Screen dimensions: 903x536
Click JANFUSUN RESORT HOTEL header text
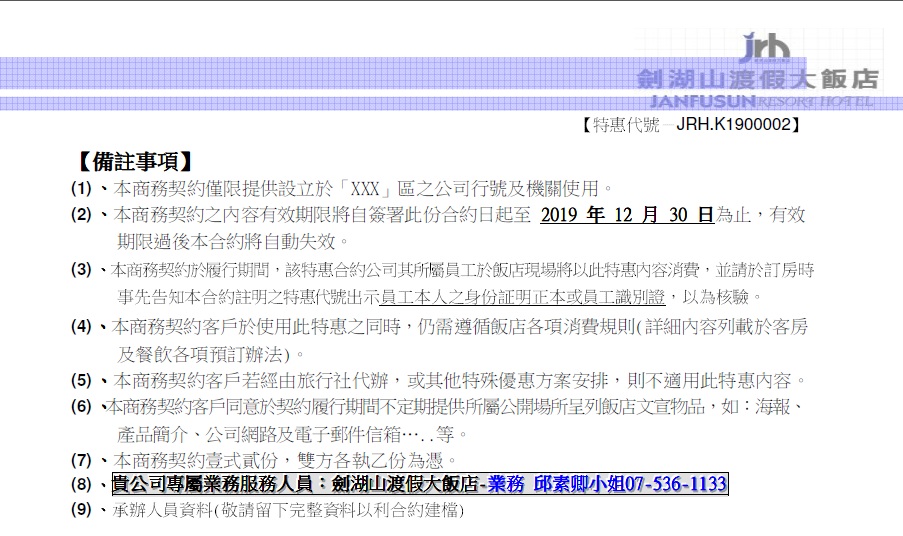tap(762, 102)
